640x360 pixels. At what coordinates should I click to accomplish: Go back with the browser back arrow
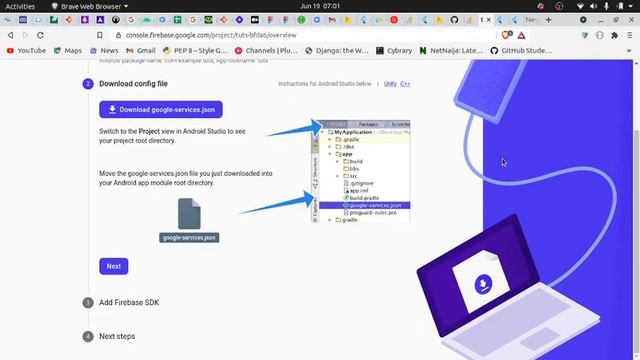pos(11,35)
